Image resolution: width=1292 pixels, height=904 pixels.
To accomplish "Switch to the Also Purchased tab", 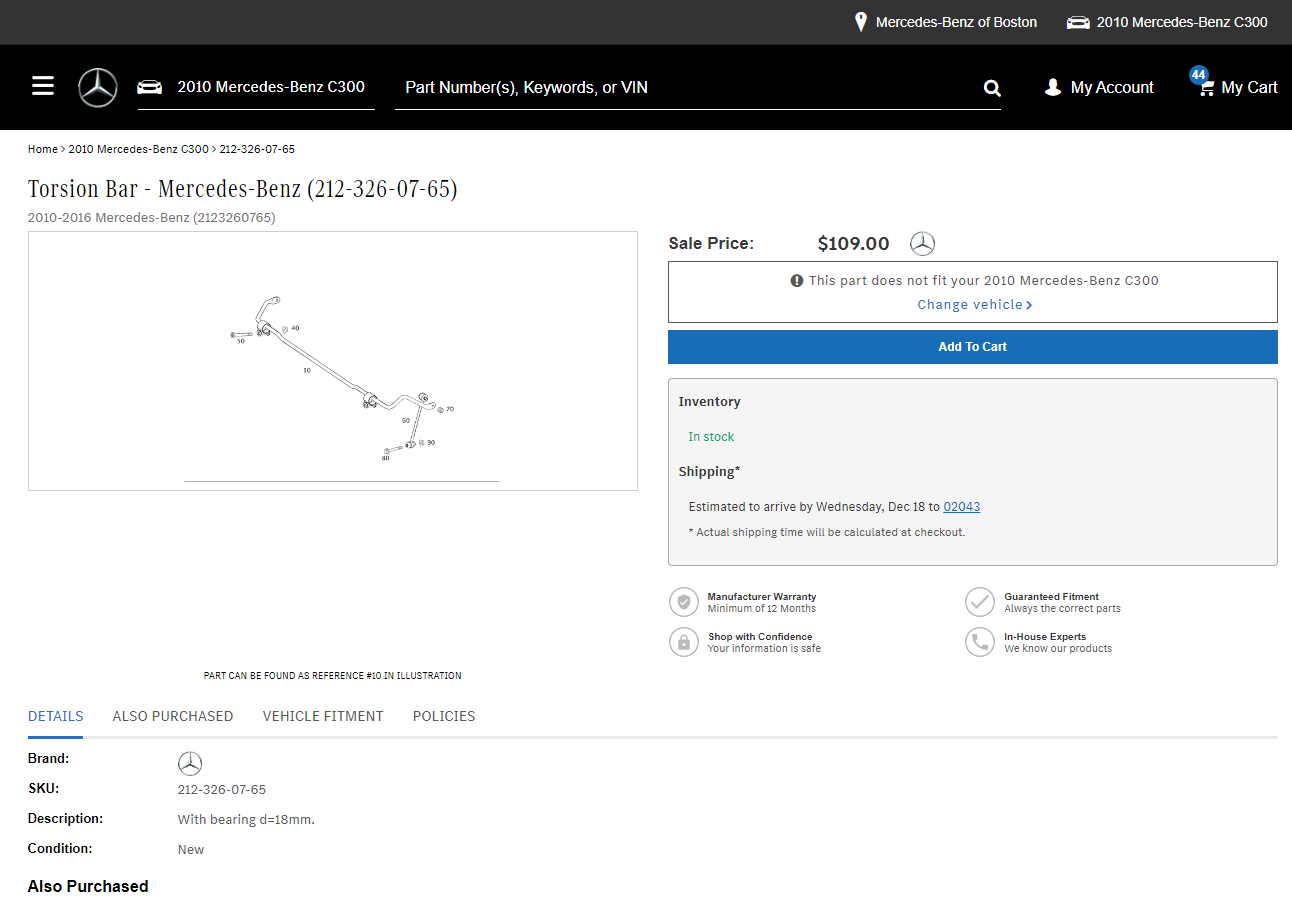I will click(x=172, y=716).
